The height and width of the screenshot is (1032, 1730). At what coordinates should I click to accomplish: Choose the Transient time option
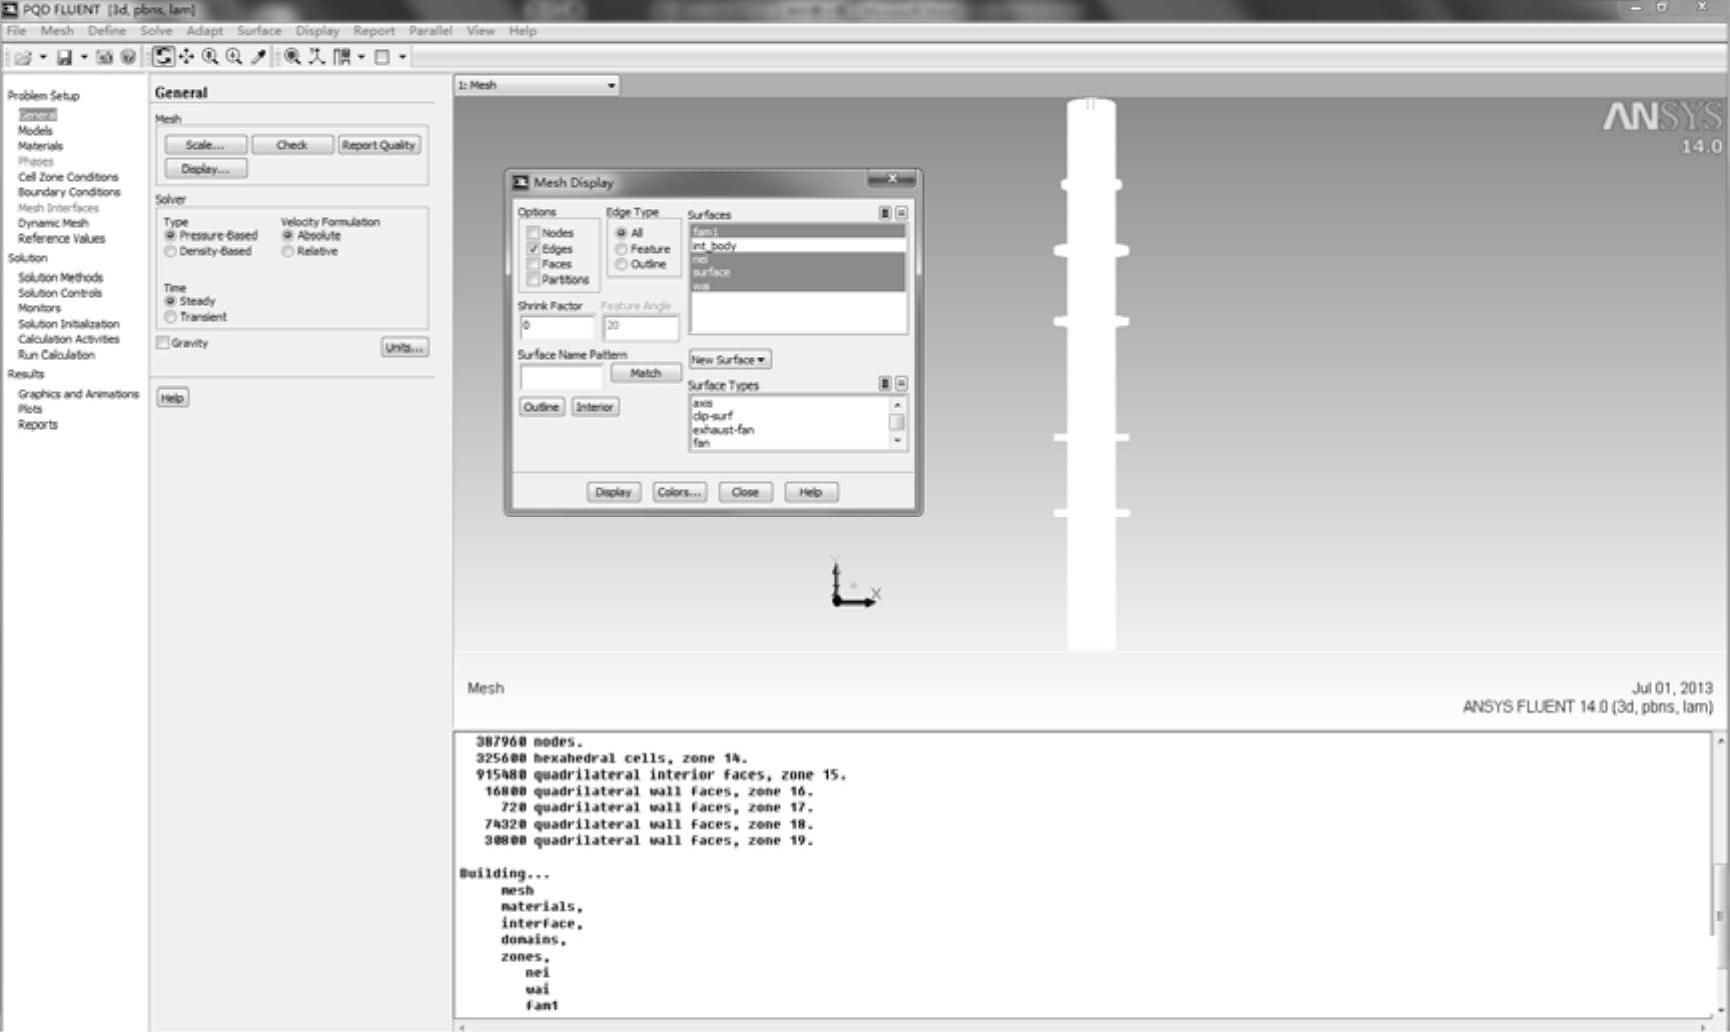(171, 317)
